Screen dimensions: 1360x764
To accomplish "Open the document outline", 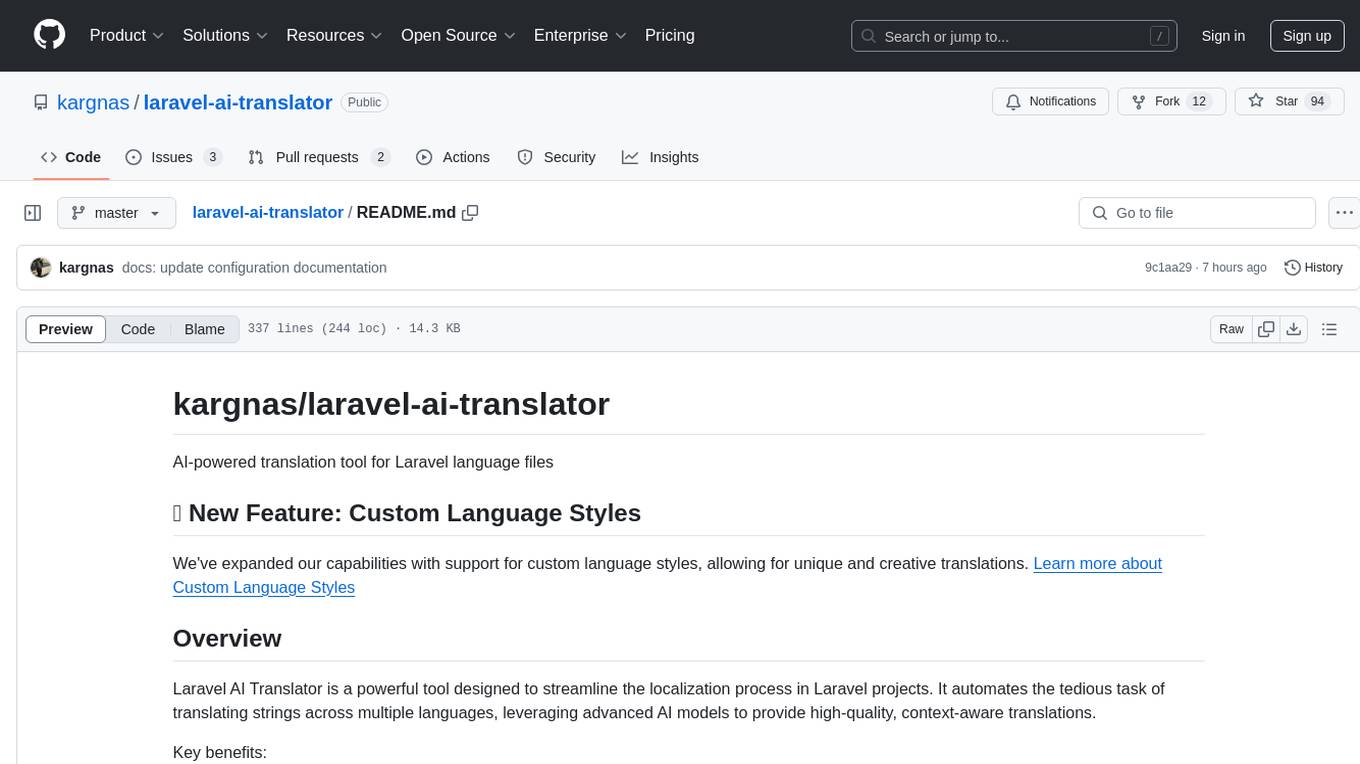I will 1329,329.
